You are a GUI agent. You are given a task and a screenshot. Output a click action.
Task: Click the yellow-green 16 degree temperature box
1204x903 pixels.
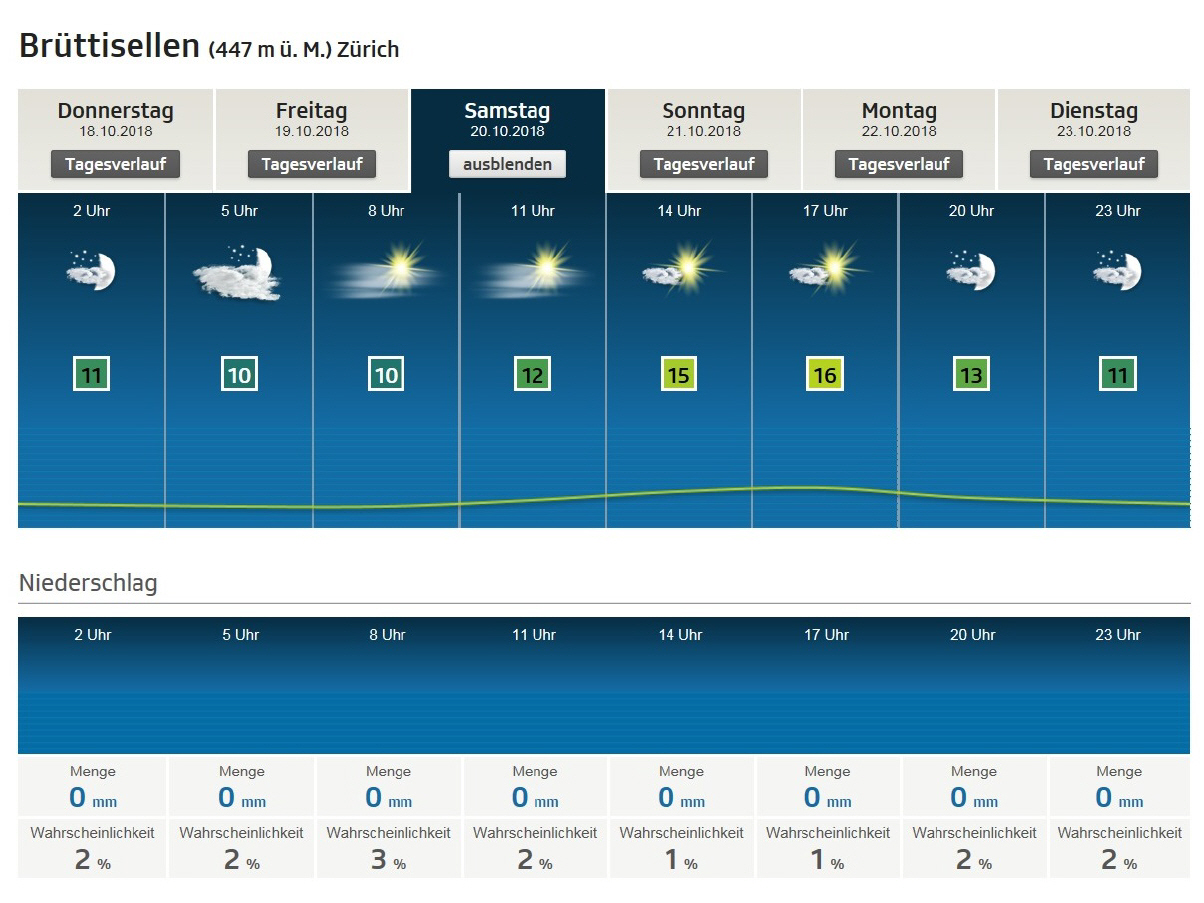coord(825,376)
